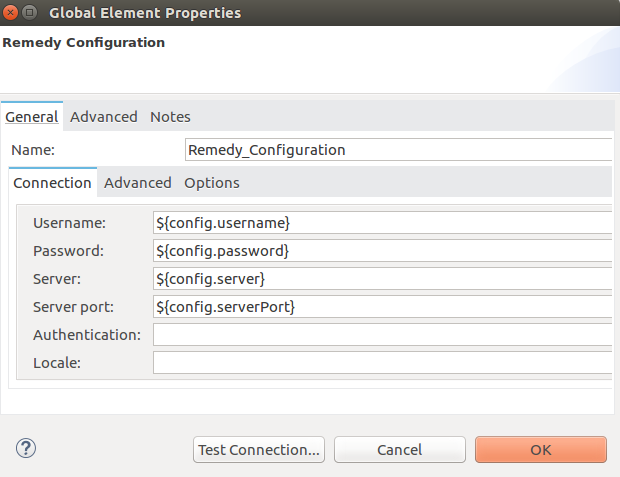Viewport: 620px width, 477px height.
Task: Cancel the Remedy configuration dialog
Action: click(399, 450)
